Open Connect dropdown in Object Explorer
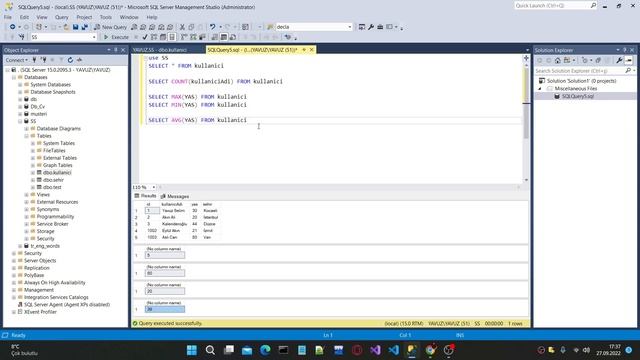Viewport: 640px width, 360px height. [16, 60]
